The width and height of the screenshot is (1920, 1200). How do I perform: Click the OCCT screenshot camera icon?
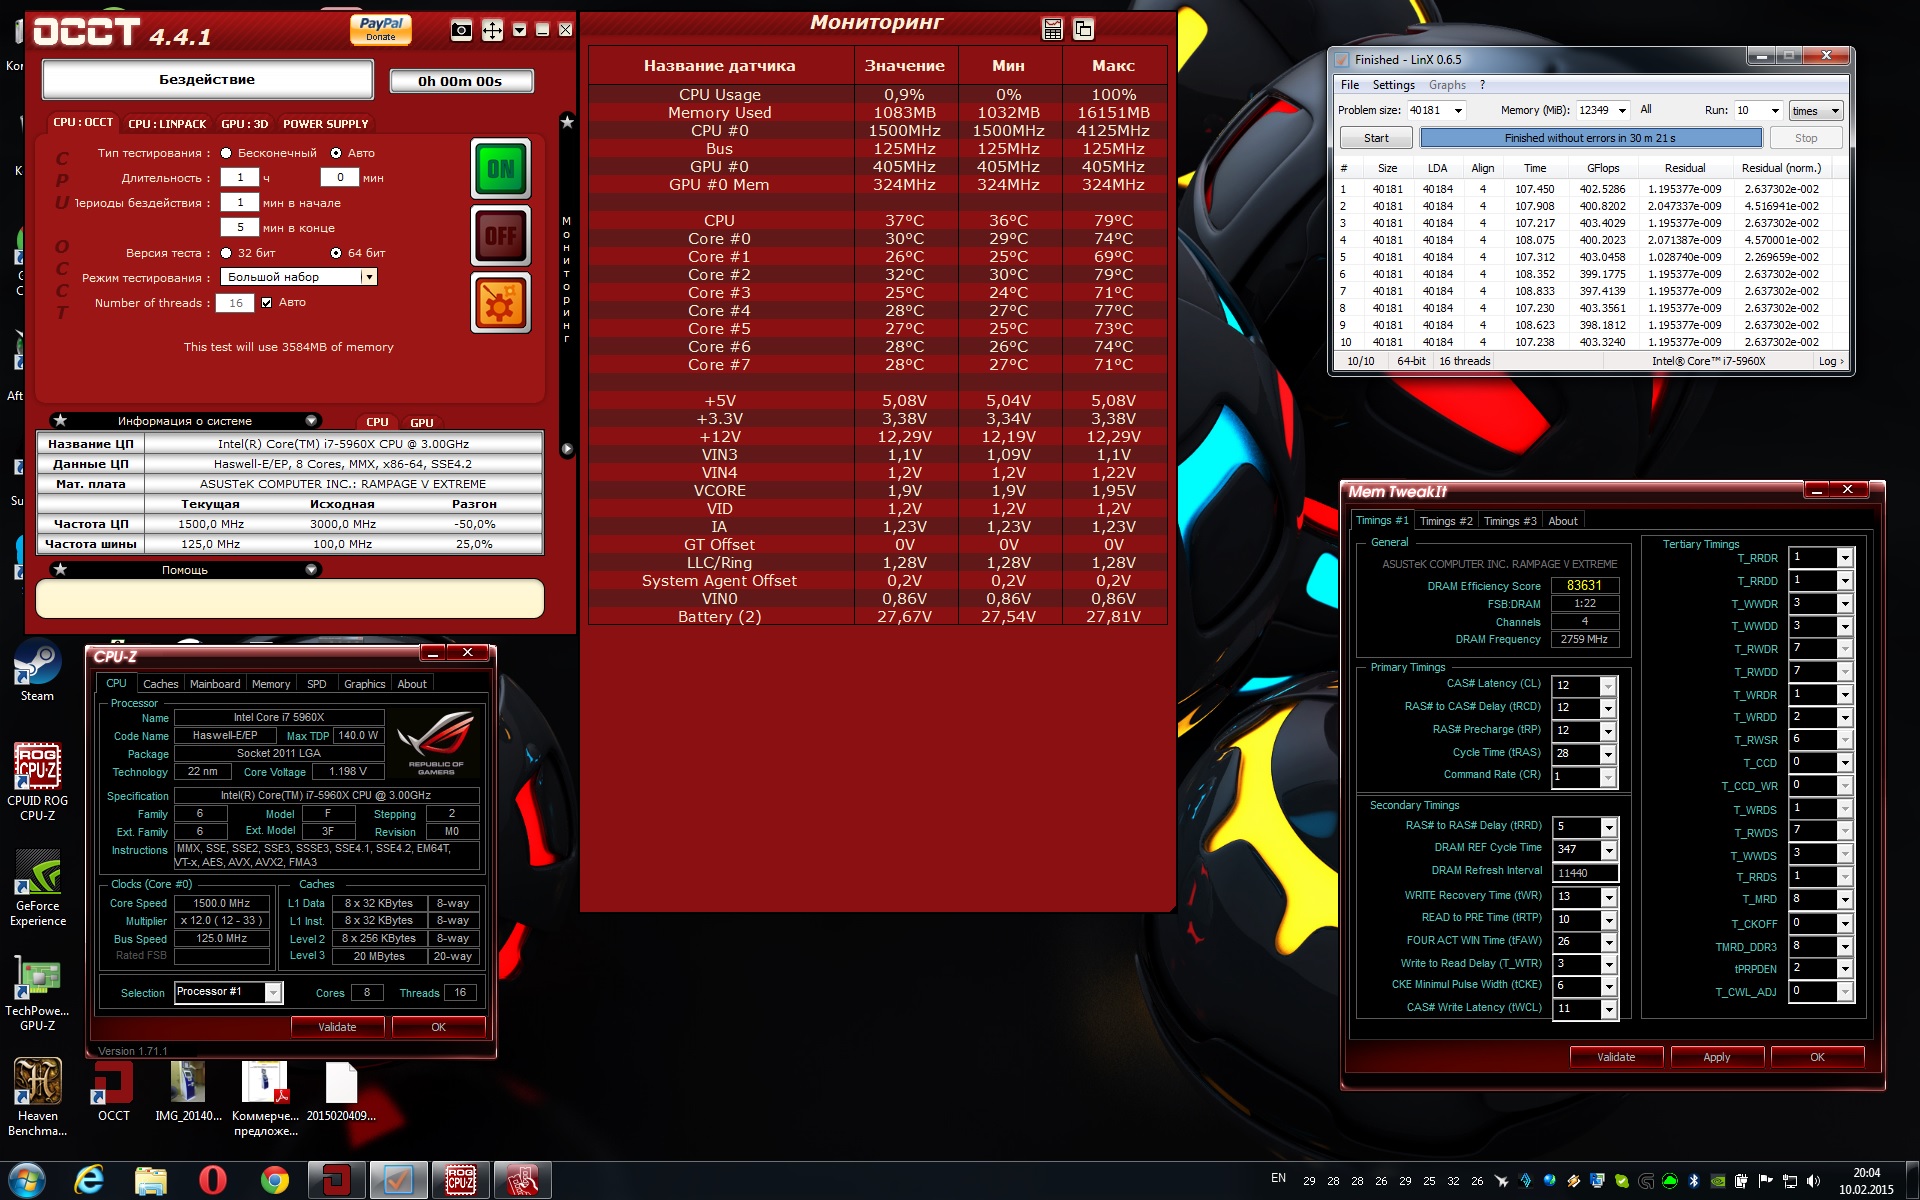tap(461, 30)
